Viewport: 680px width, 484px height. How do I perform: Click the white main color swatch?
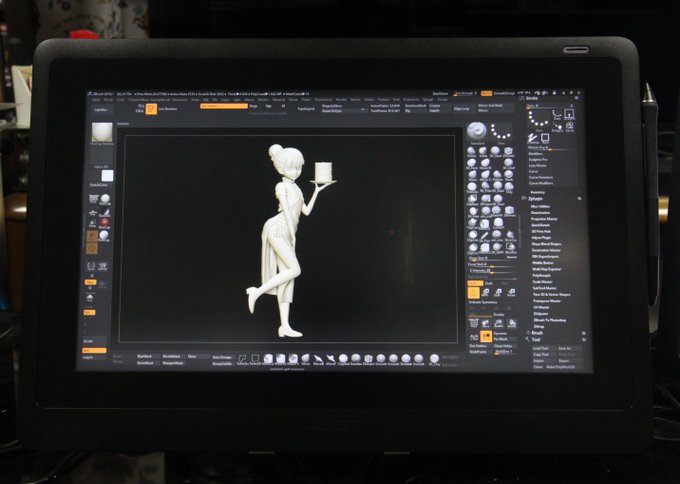coord(107,175)
